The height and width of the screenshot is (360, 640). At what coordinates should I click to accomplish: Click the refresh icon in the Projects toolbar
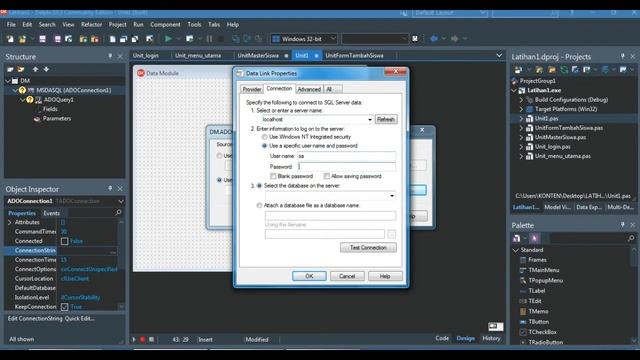tap(564, 69)
